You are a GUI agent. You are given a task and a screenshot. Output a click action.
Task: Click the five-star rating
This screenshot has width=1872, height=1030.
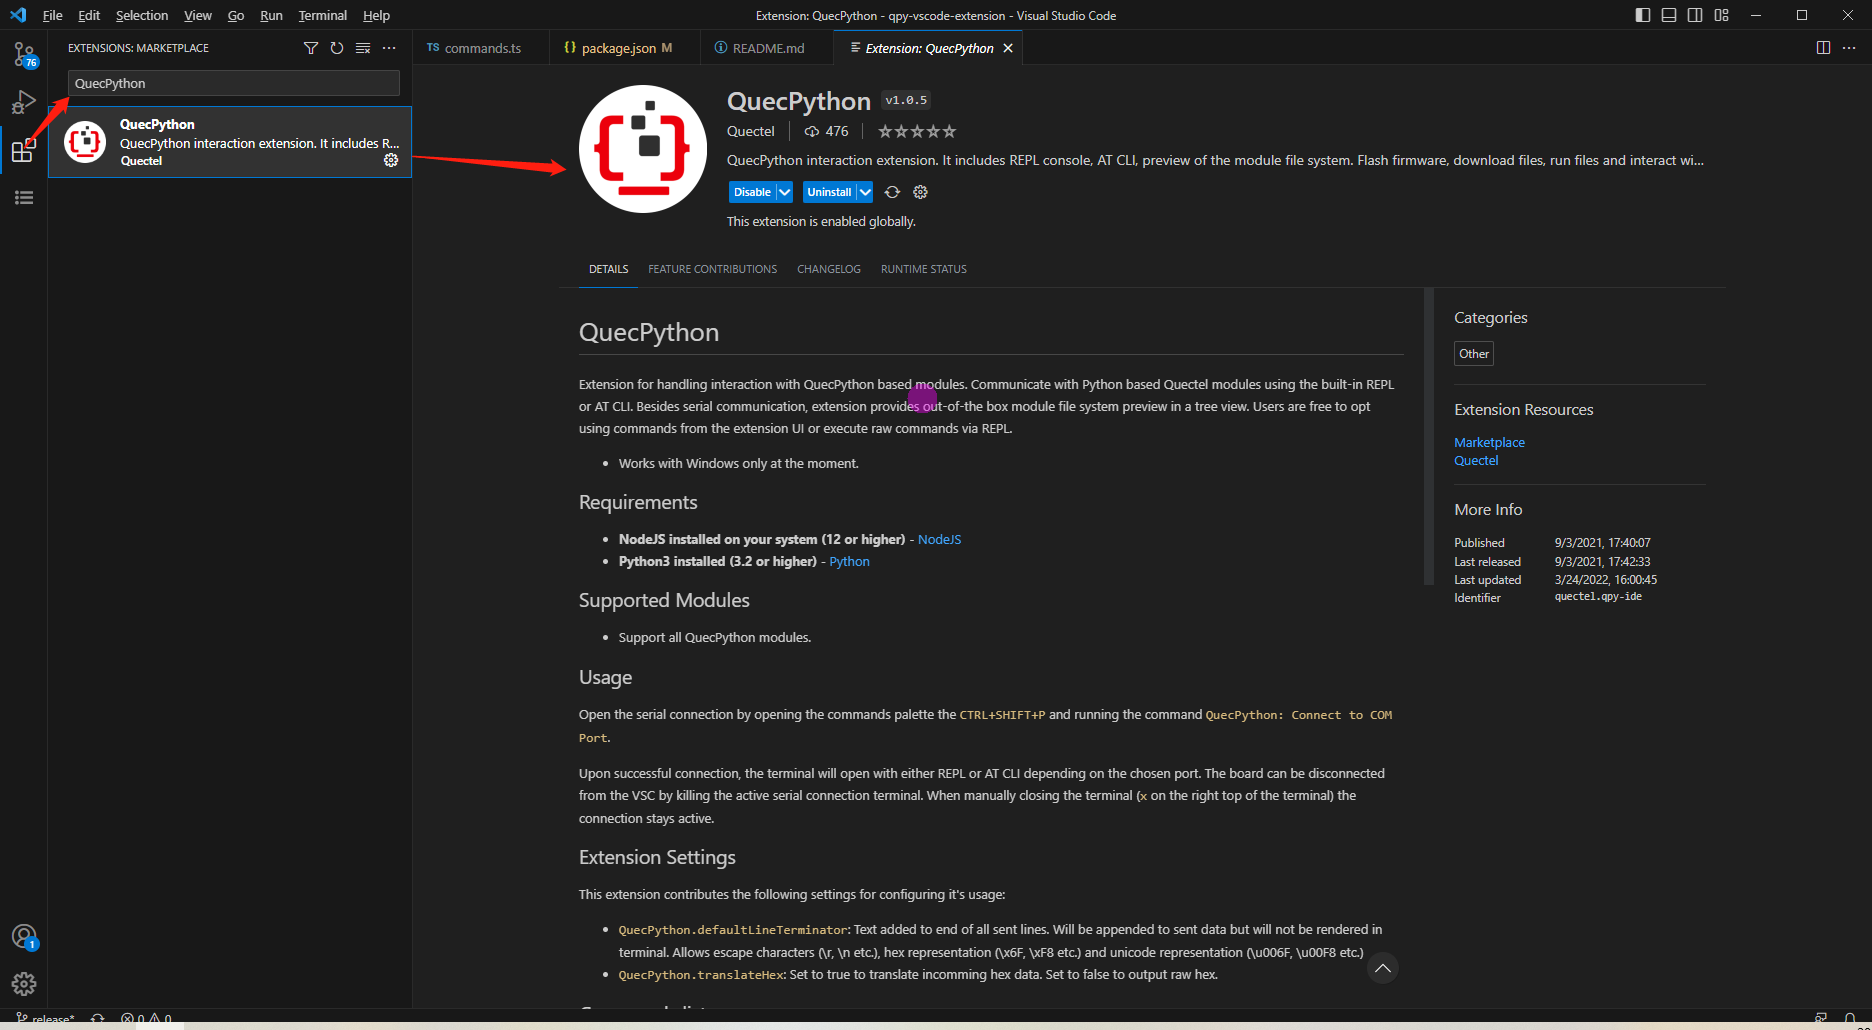coord(917,131)
